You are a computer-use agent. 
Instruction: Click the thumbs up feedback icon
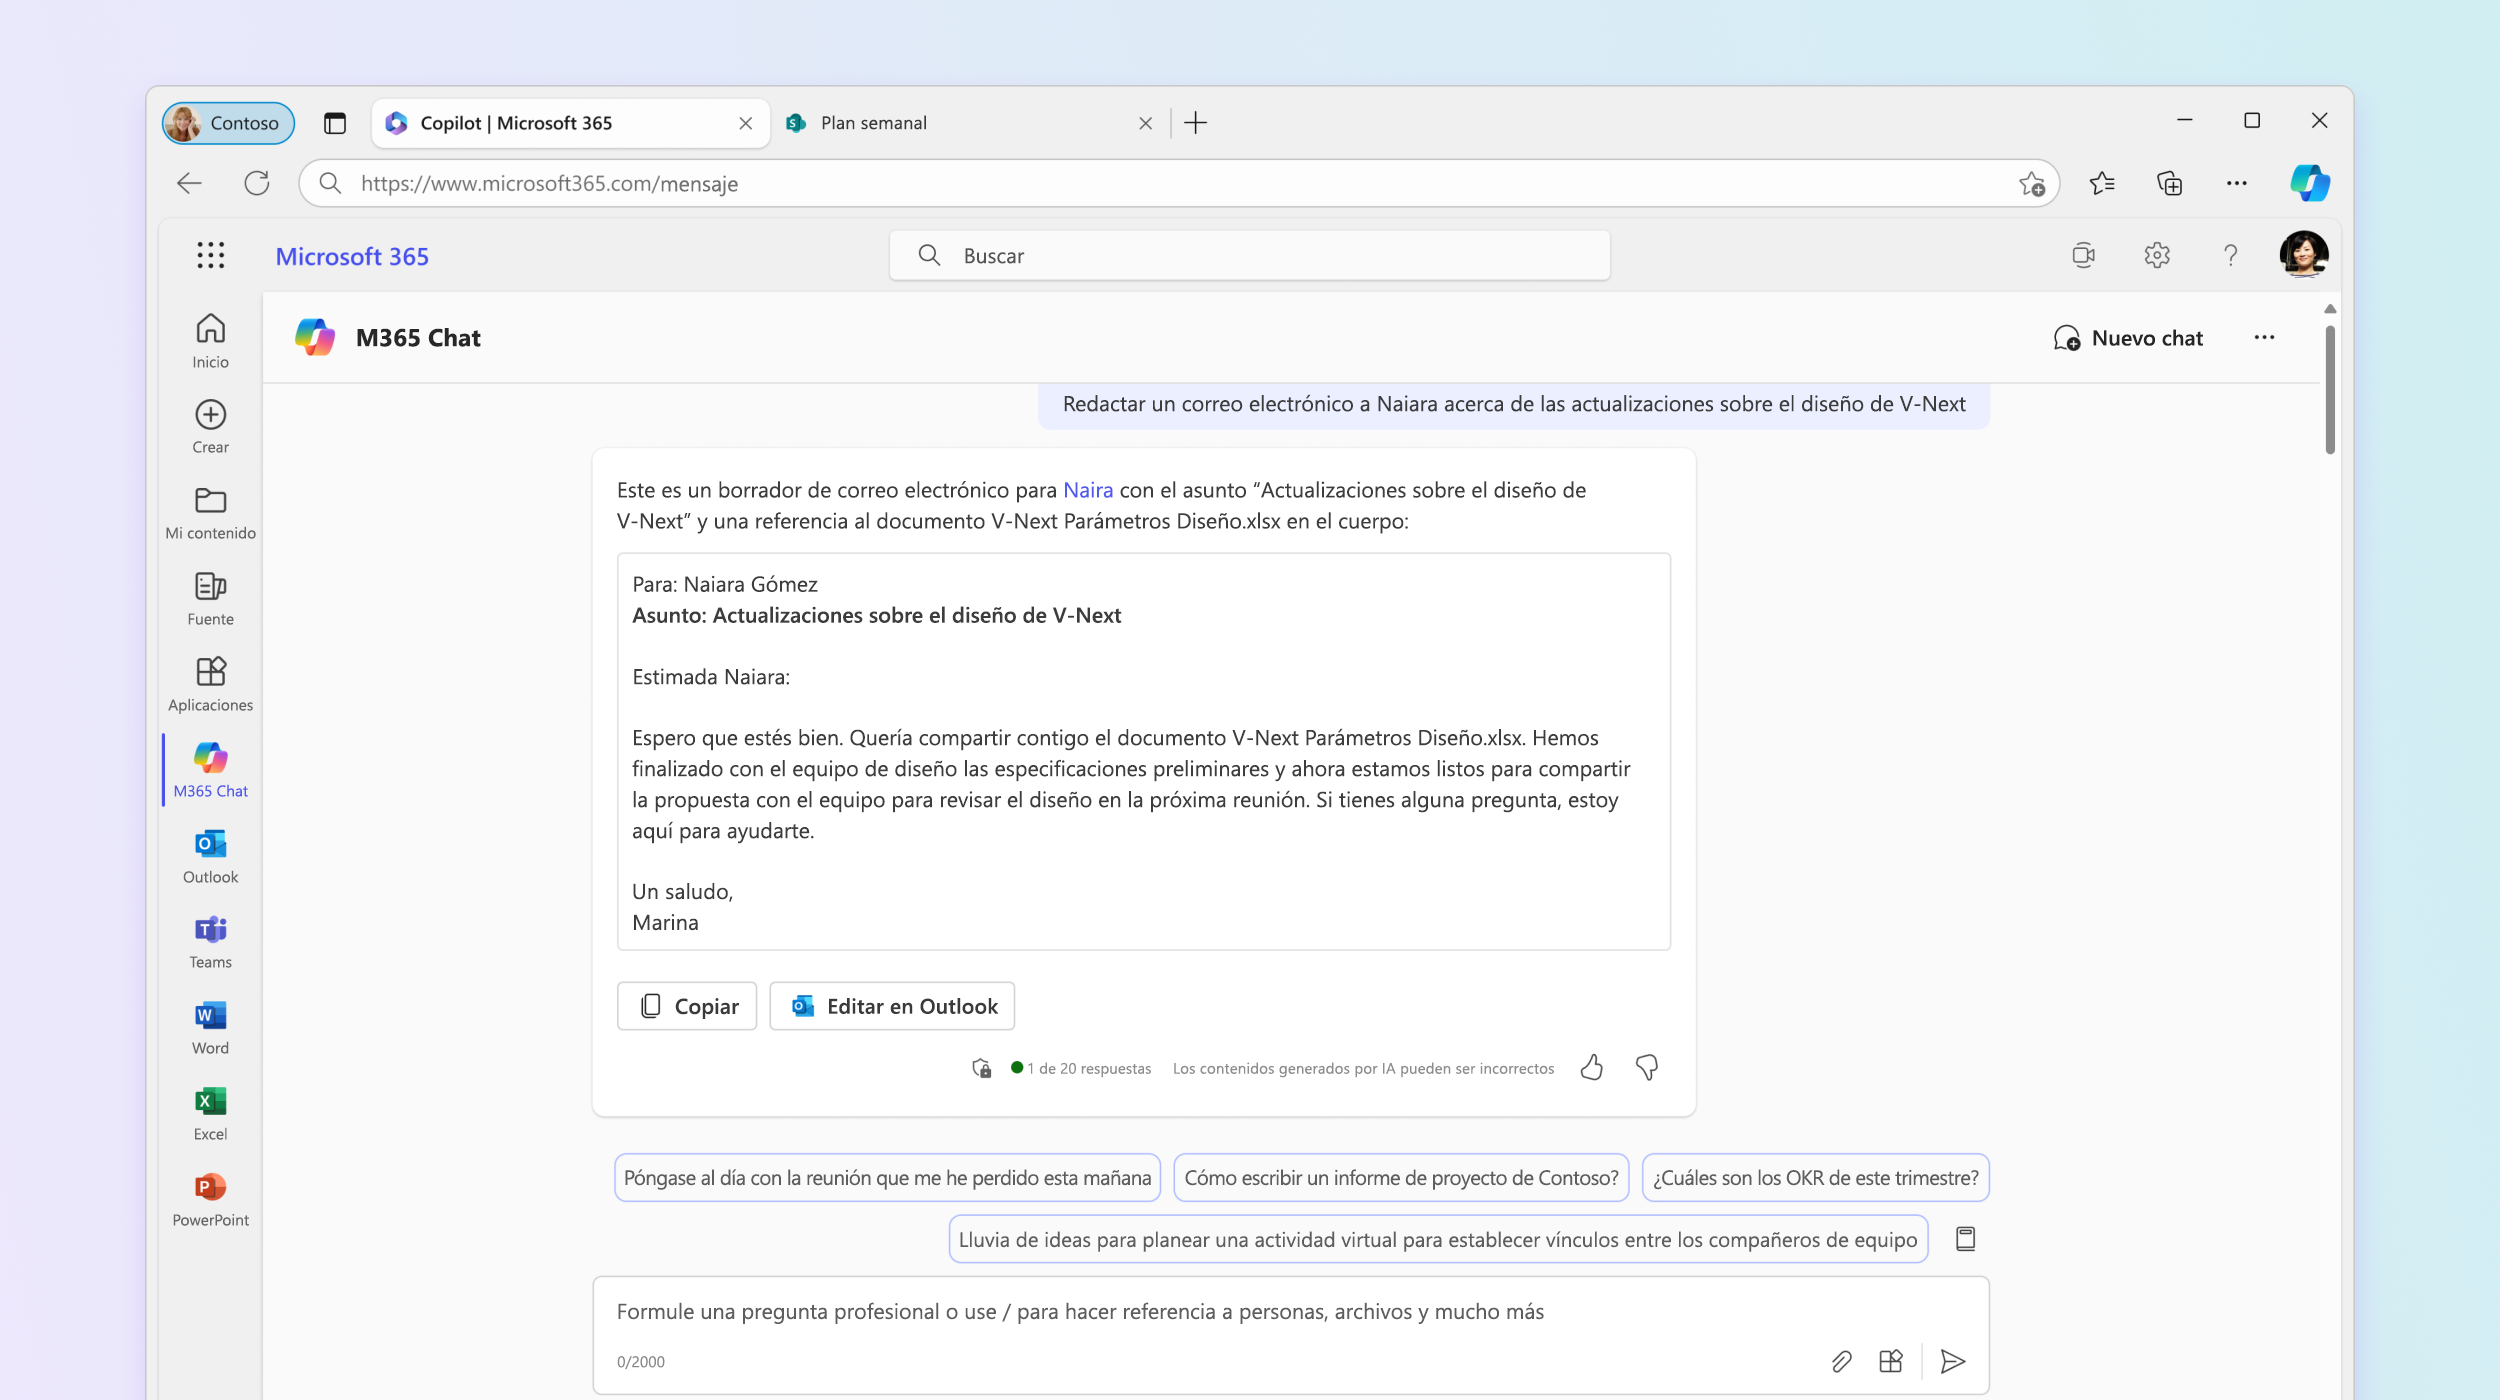pyautogui.click(x=1591, y=1068)
